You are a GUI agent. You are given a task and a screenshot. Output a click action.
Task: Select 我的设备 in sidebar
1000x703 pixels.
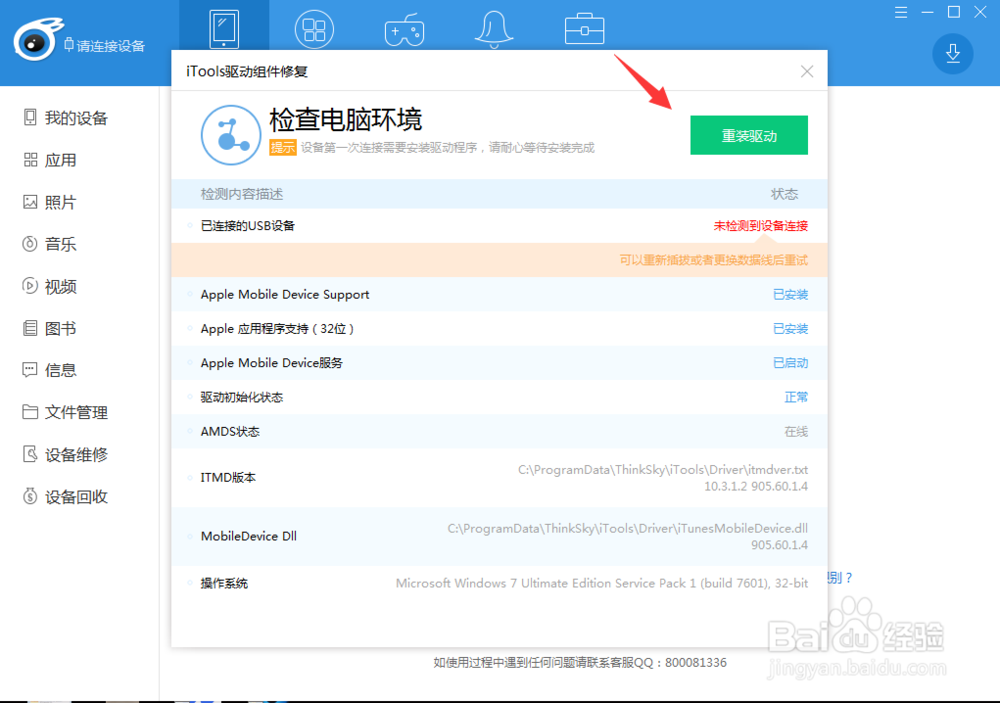[65, 118]
